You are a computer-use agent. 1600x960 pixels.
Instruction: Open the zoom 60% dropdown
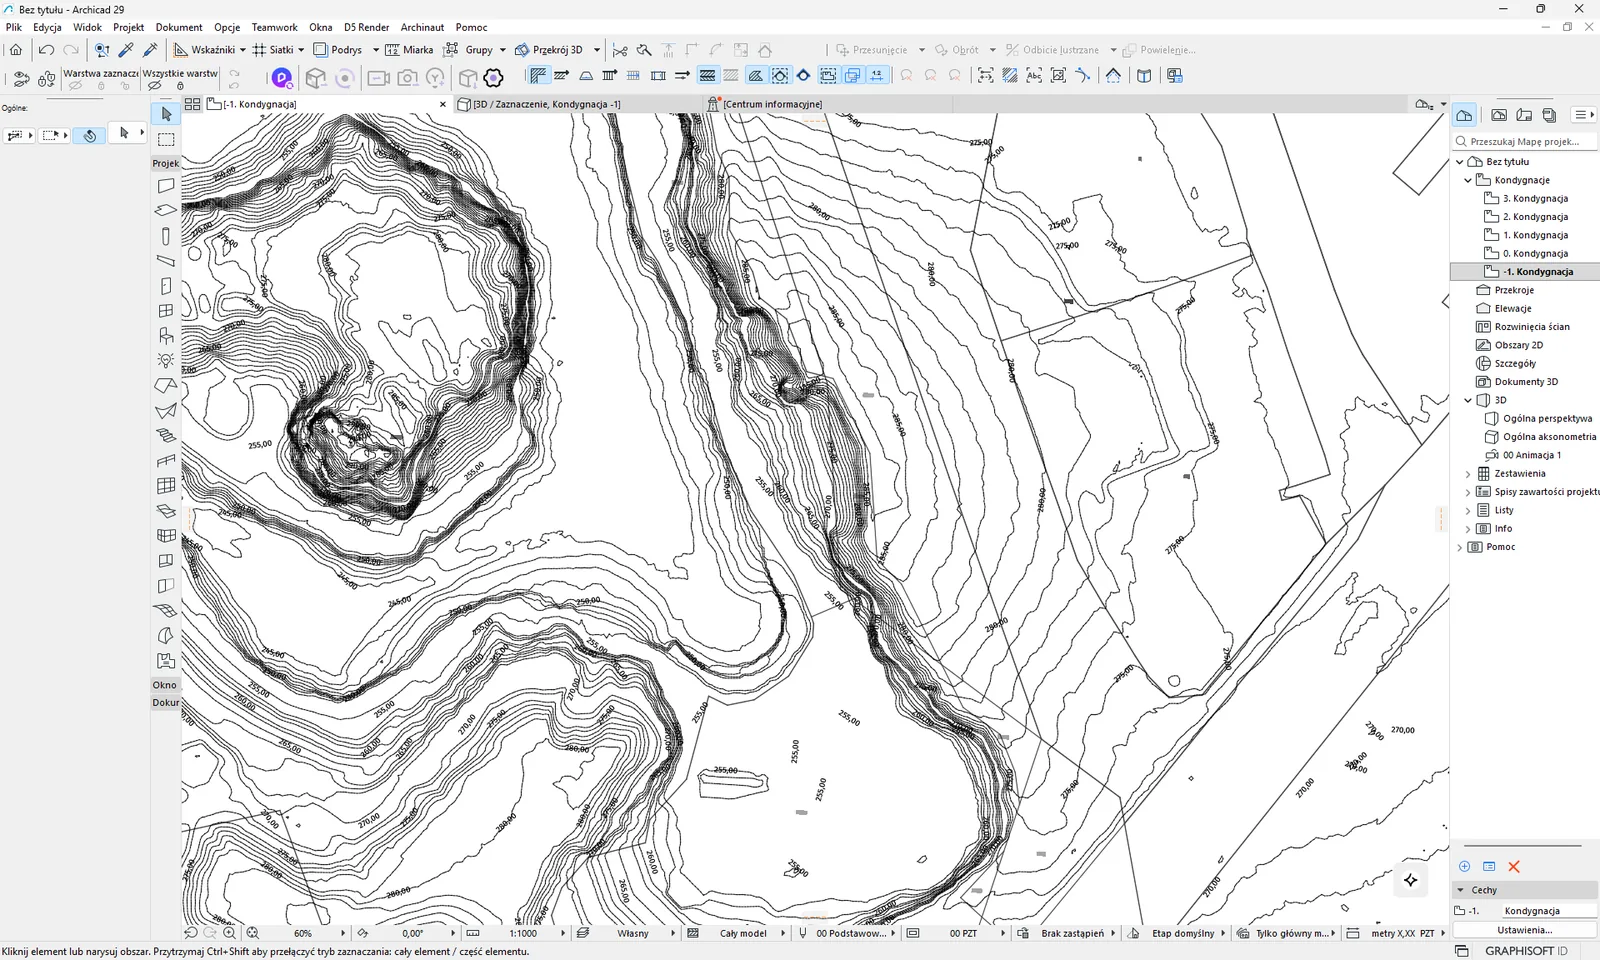click(343, 933)
